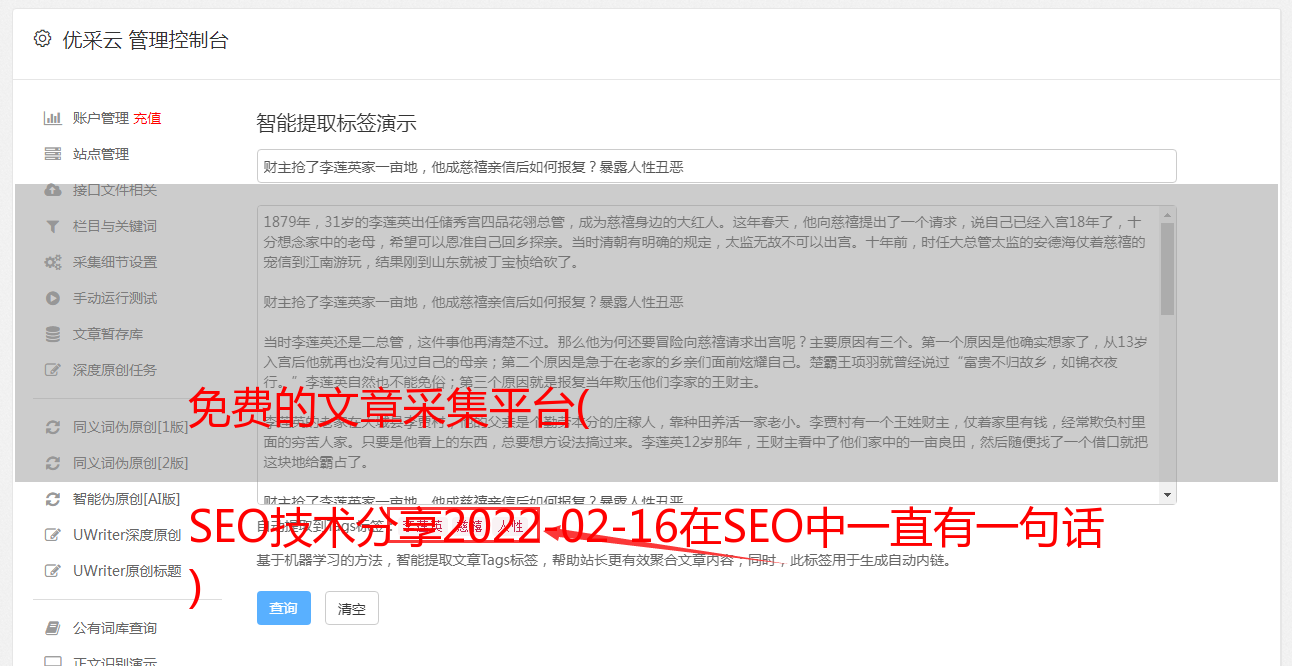The image size is (1292, 666).
Task: Click the play icon beside 手动运行测试
Action: coord(53,298)
